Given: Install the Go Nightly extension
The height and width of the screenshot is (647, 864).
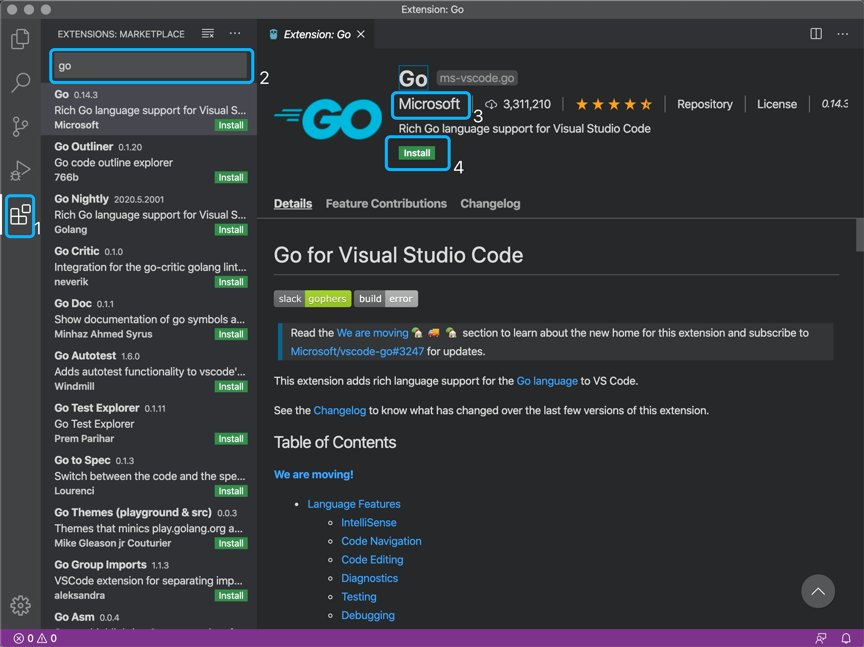Looking at the screenshot, I should (x=231, y=230).
